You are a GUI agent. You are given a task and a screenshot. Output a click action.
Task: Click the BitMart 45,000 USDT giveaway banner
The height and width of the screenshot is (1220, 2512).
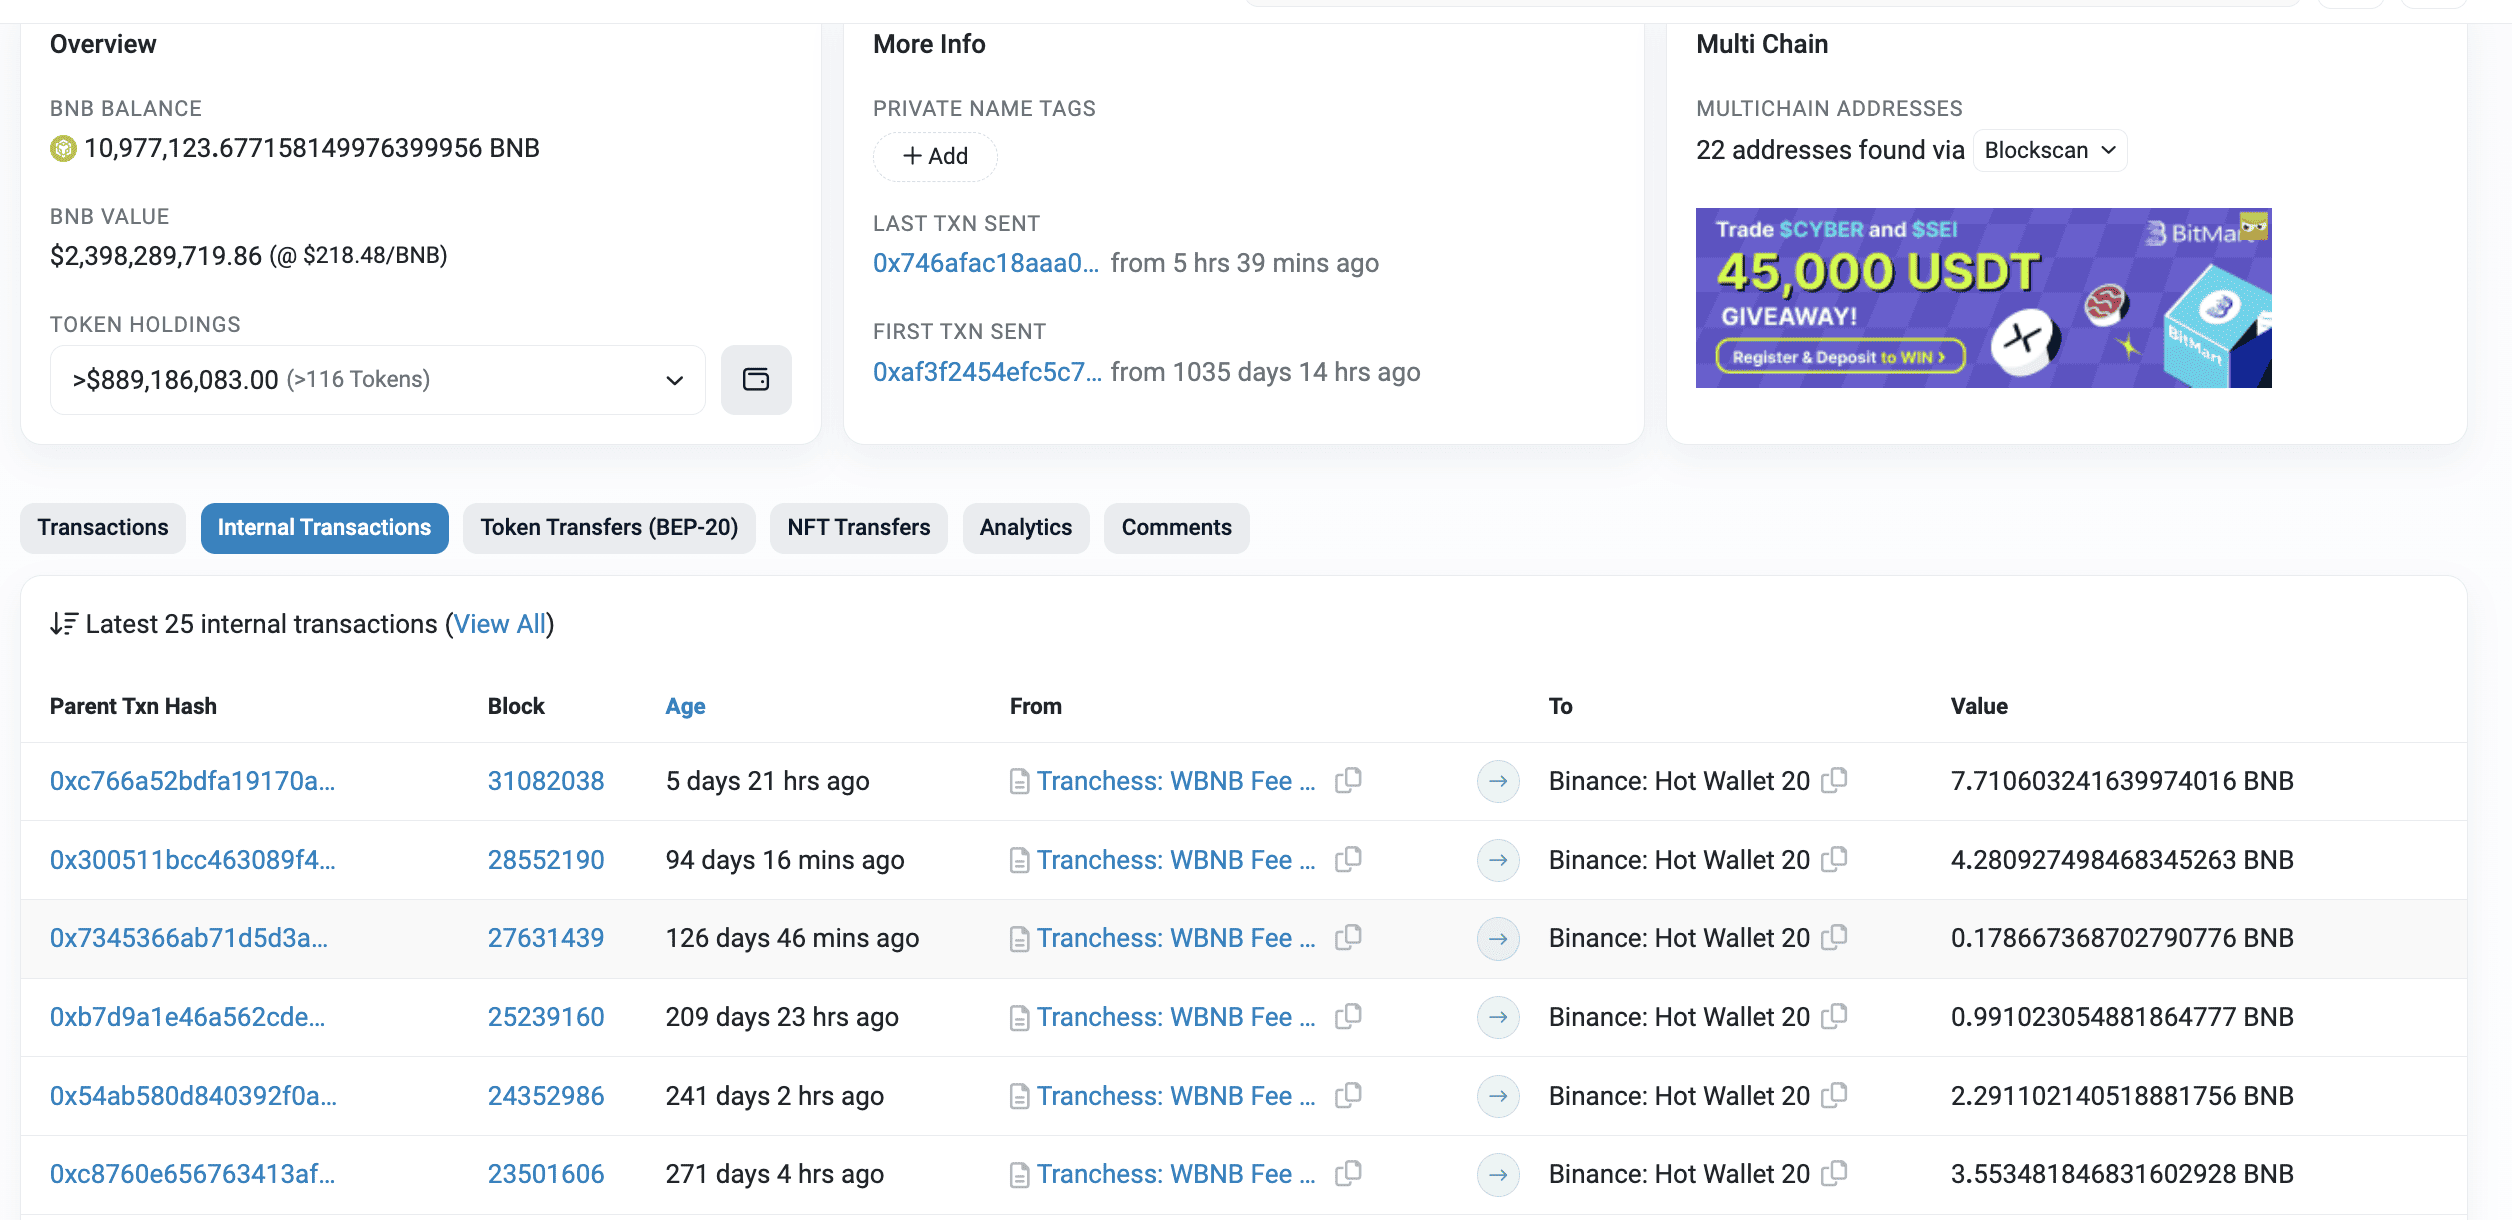(1983, 298)
